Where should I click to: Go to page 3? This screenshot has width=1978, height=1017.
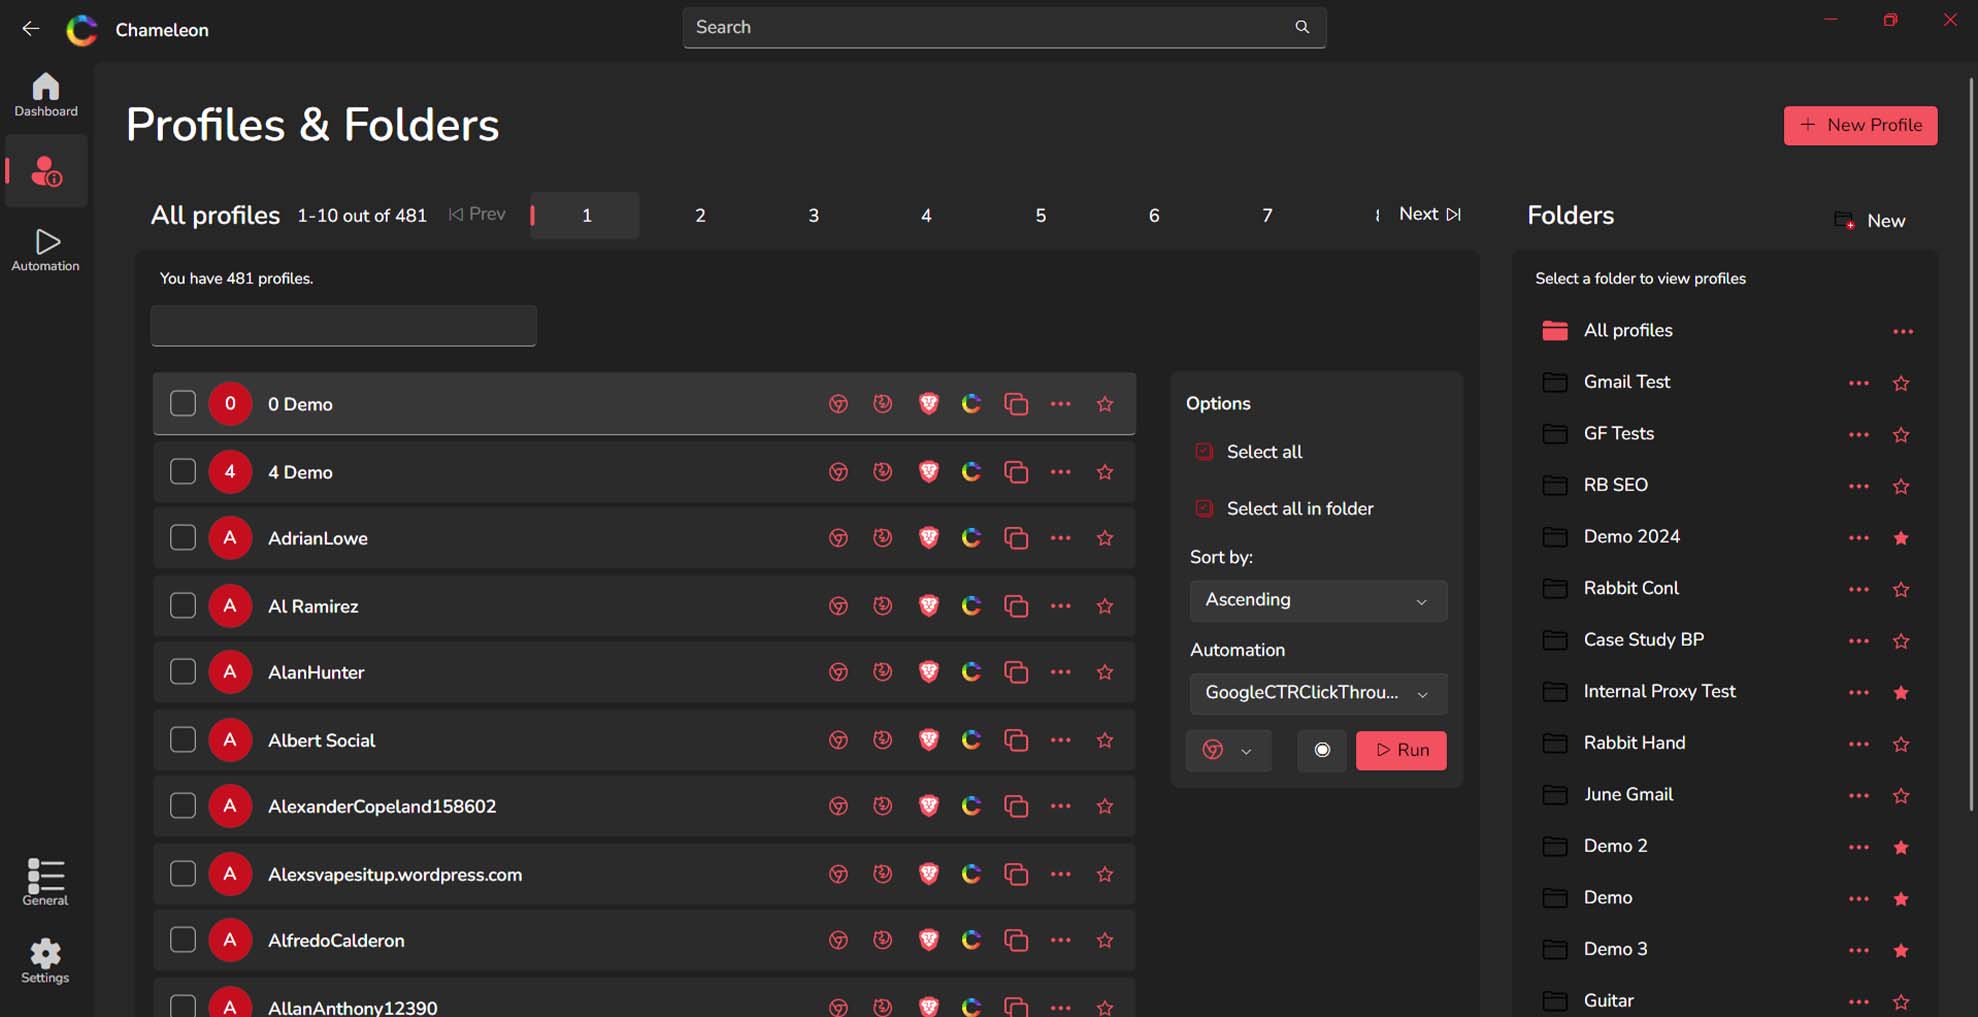point(813,215)
